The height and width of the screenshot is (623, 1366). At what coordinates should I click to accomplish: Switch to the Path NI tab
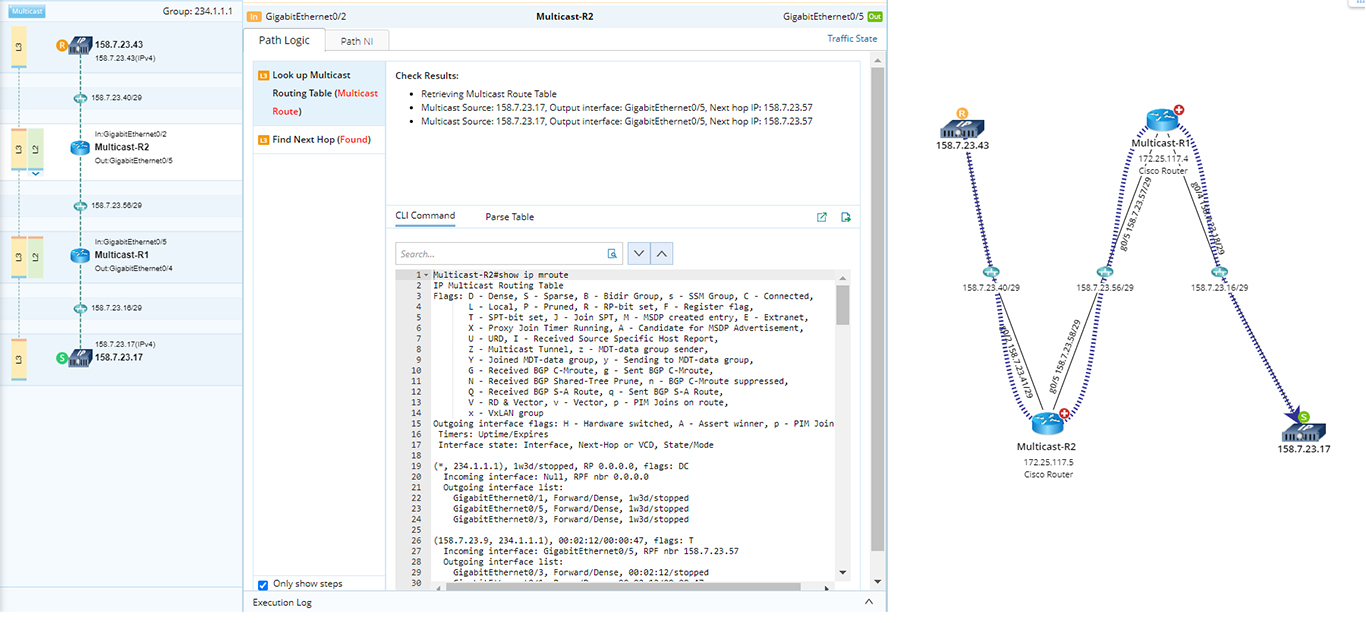coord(356,40)
